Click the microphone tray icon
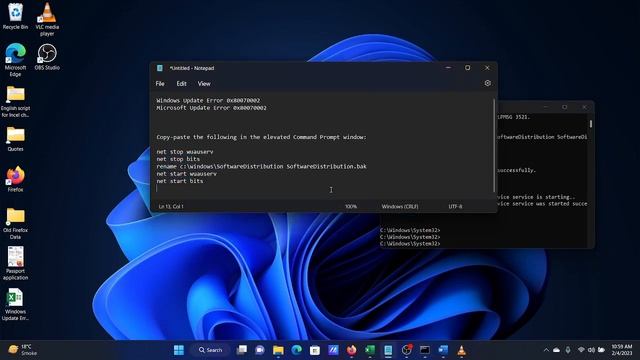The width and height of the screenshot is (640, 360). [x=568, y=350]
